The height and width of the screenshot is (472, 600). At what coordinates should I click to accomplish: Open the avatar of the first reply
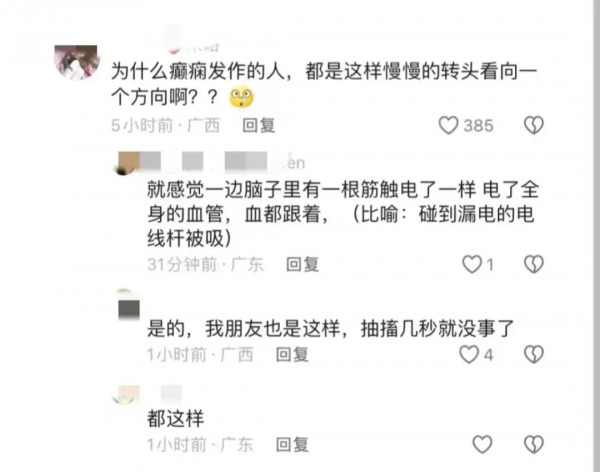click(x=129, y=162)
